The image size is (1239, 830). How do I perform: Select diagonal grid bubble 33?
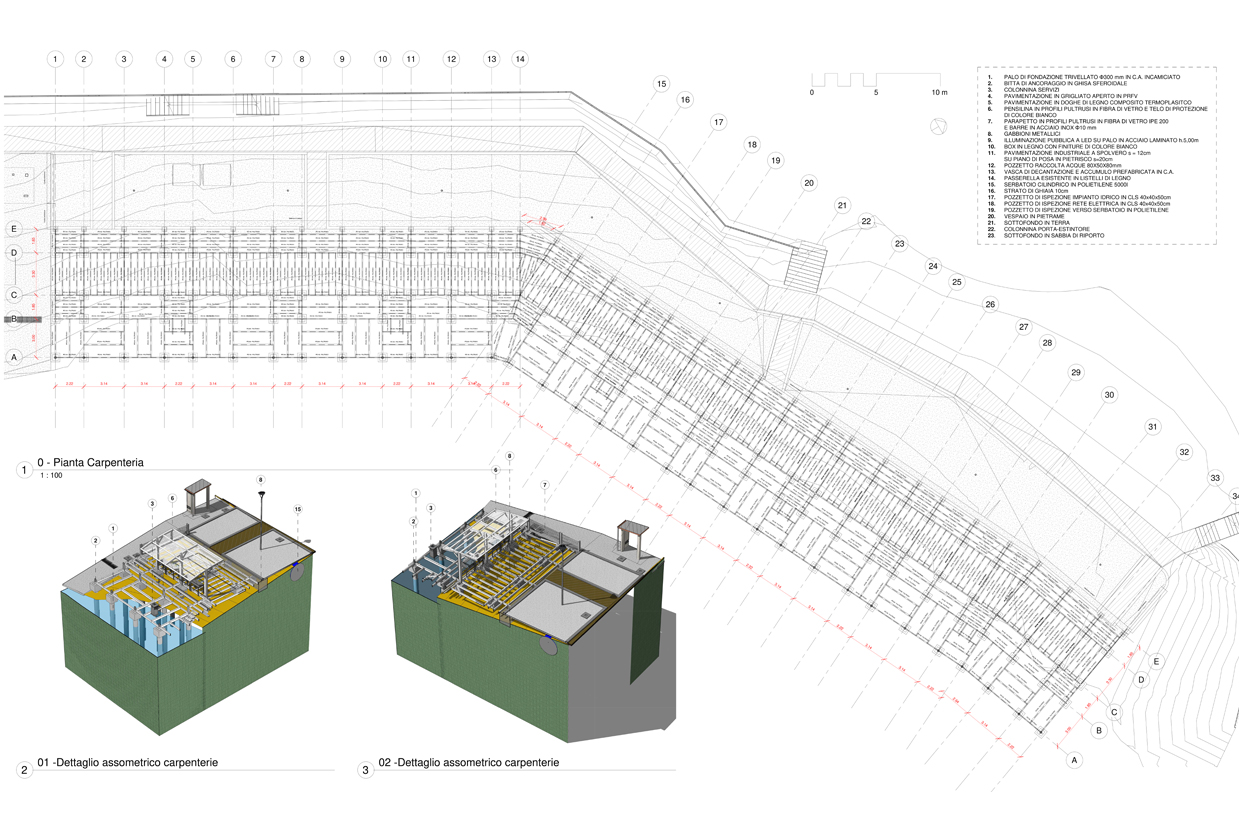(x=1215, y=477)
